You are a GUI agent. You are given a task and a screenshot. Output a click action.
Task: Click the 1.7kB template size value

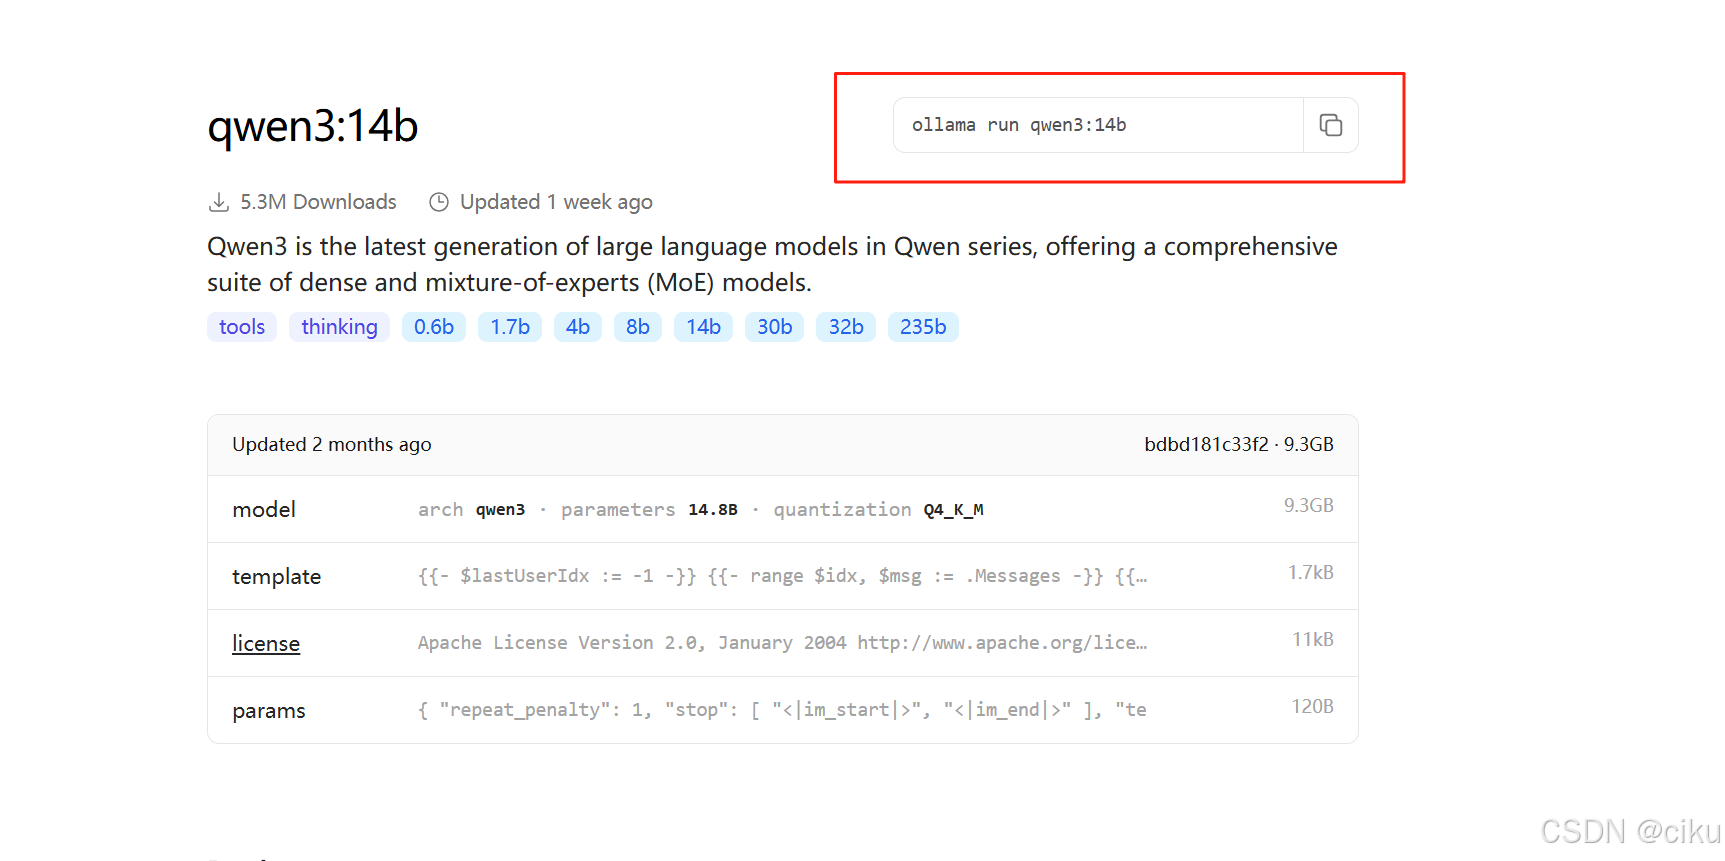coord(1310,572)
